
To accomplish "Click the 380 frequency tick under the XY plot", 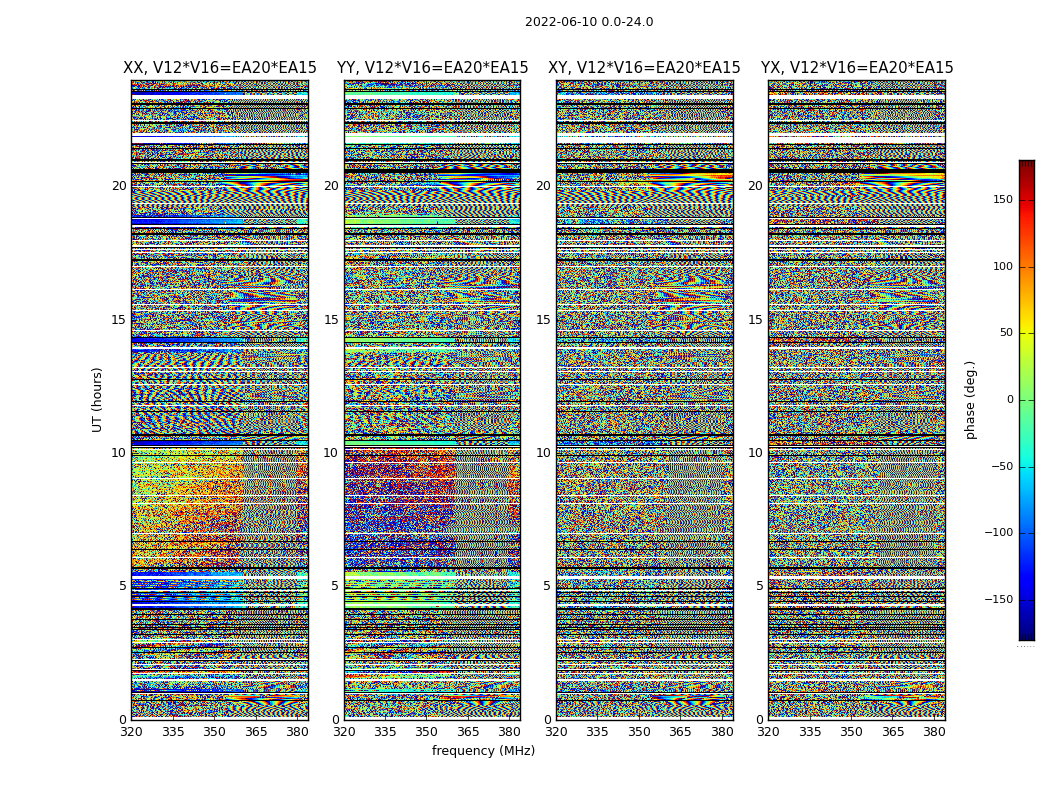I will [722, 732].
